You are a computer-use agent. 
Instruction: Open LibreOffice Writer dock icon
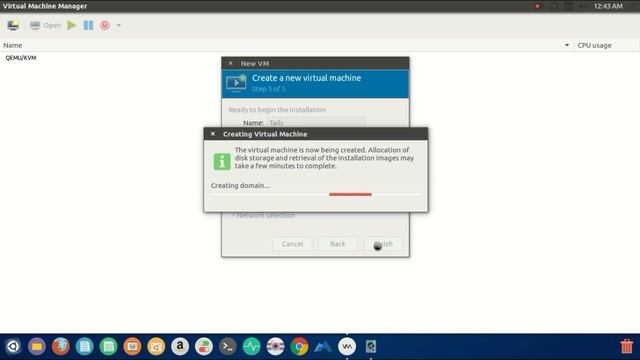coord(84,347)
